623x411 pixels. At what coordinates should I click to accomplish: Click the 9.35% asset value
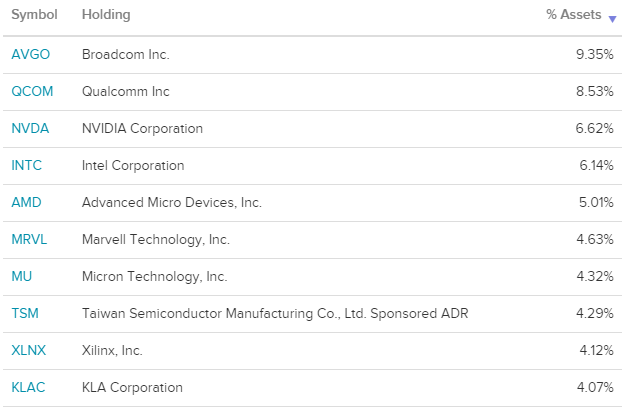point(595,54)
